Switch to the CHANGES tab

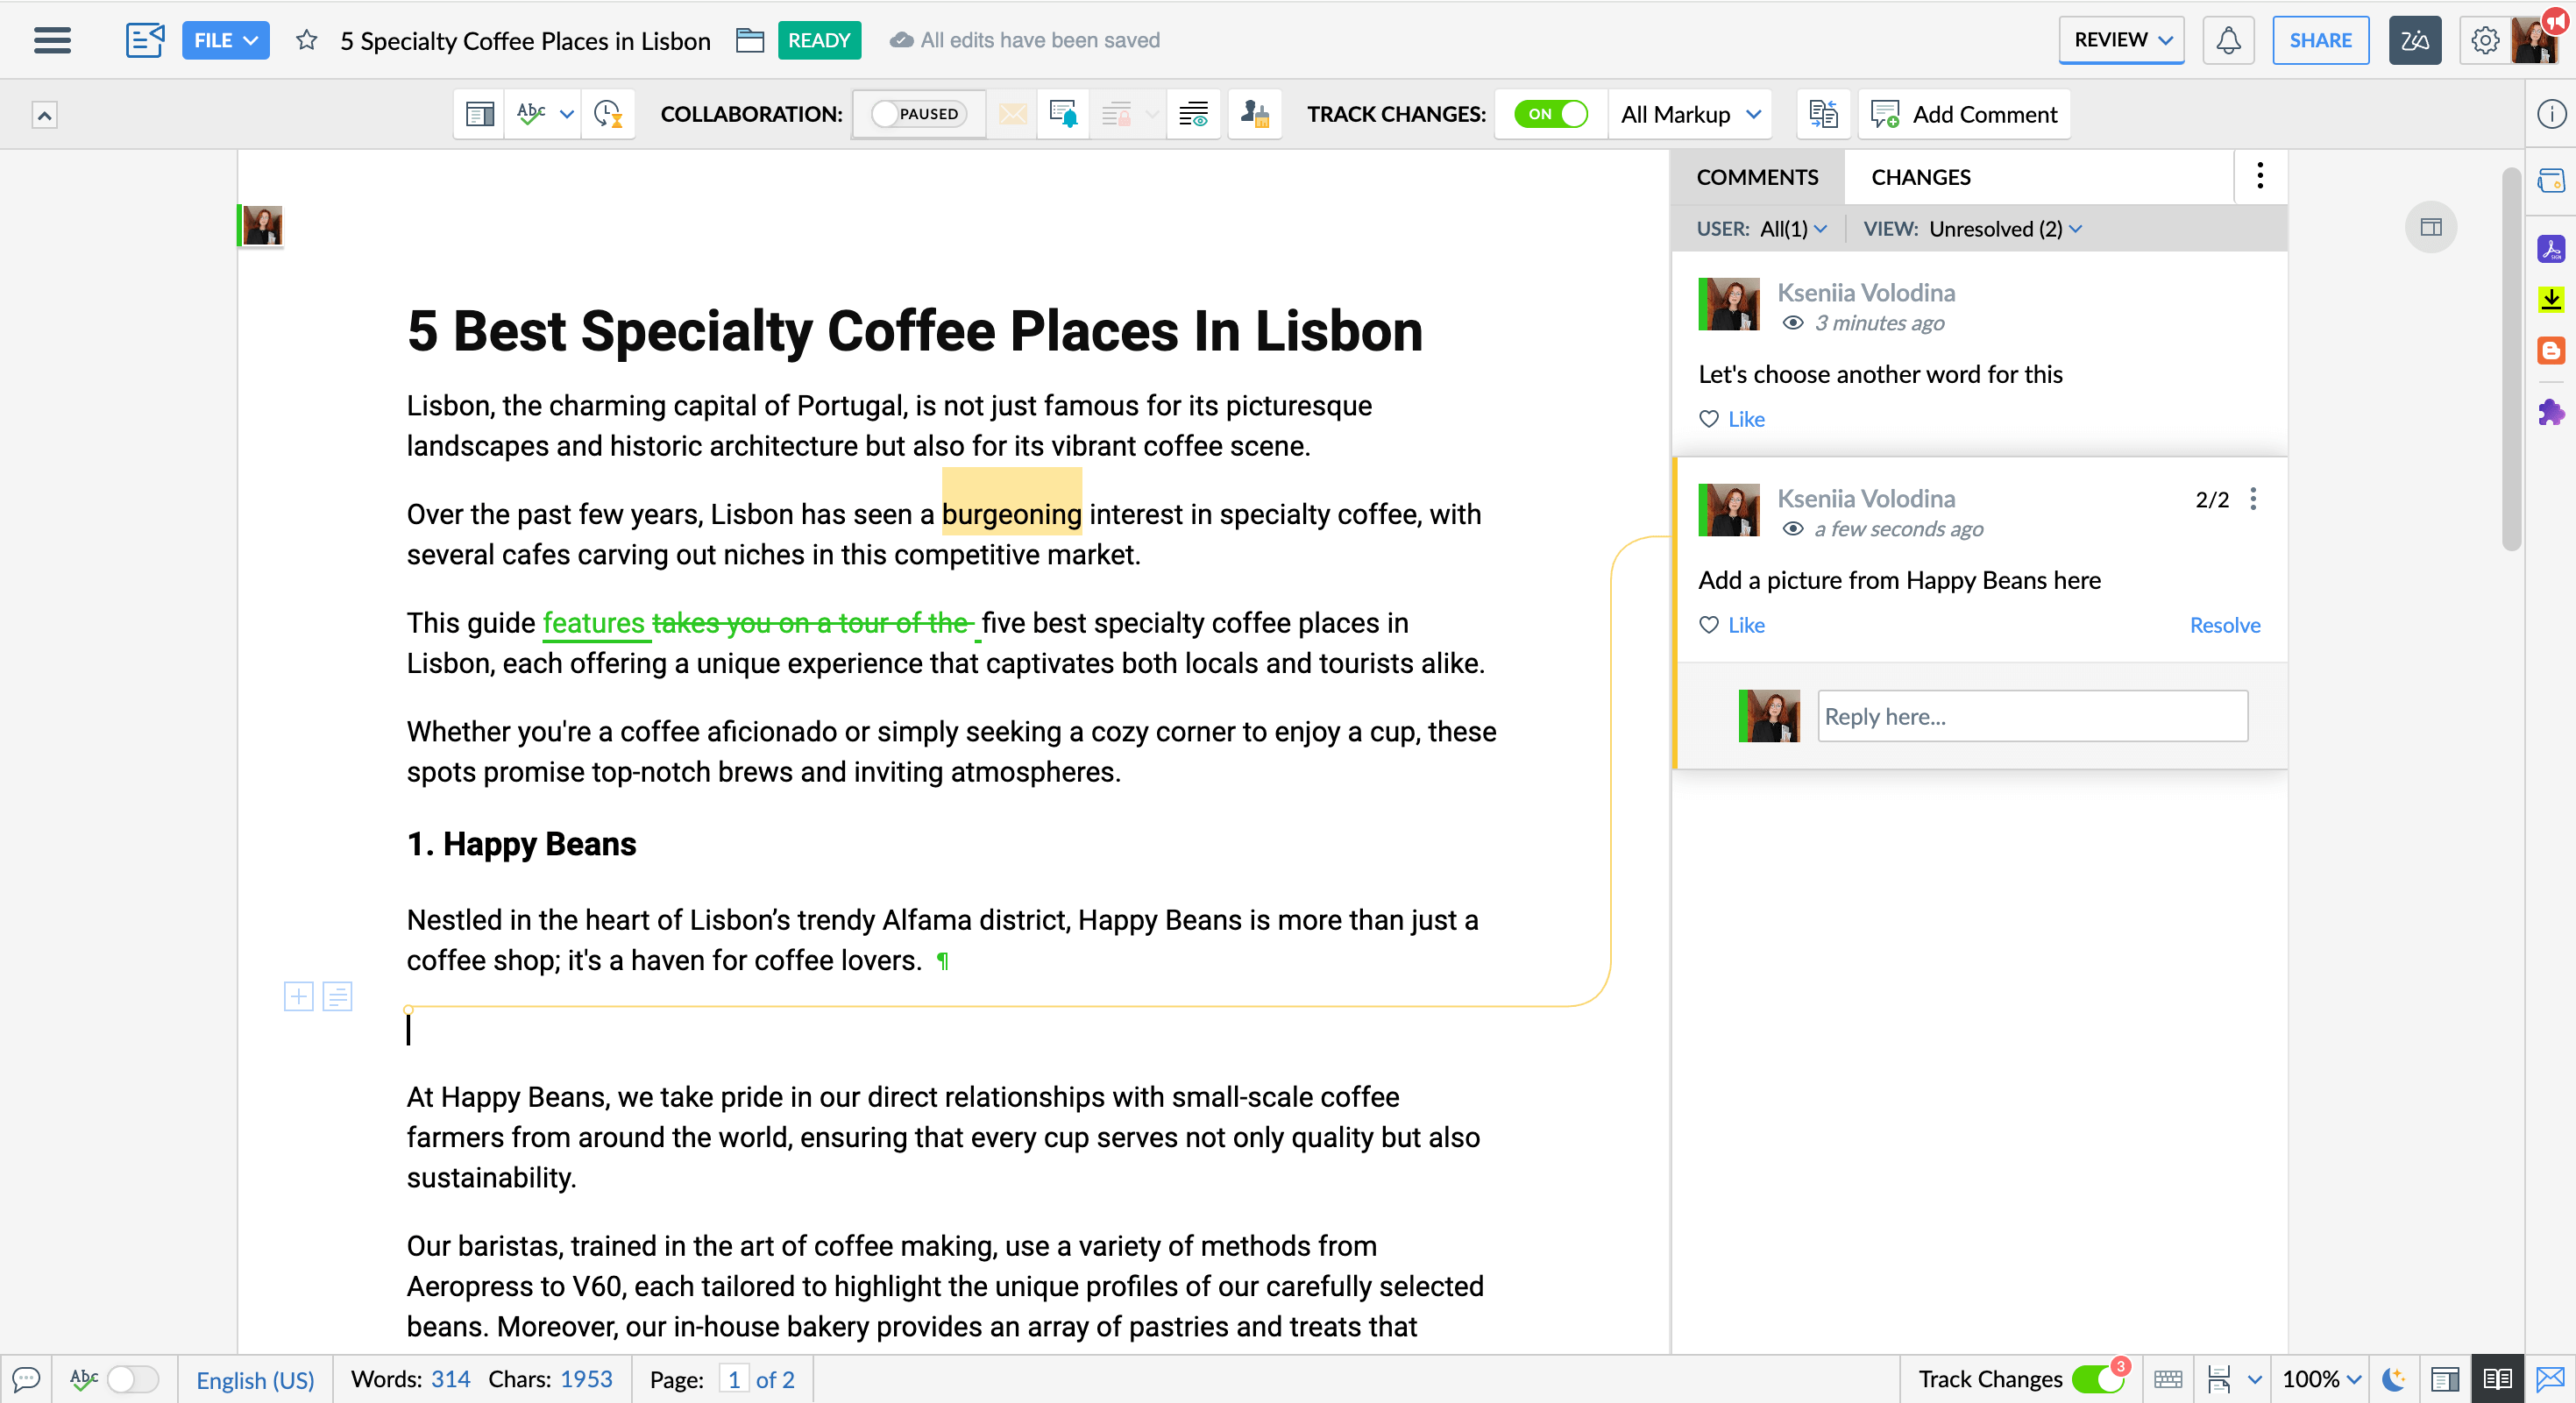[x=1920, y=176]
